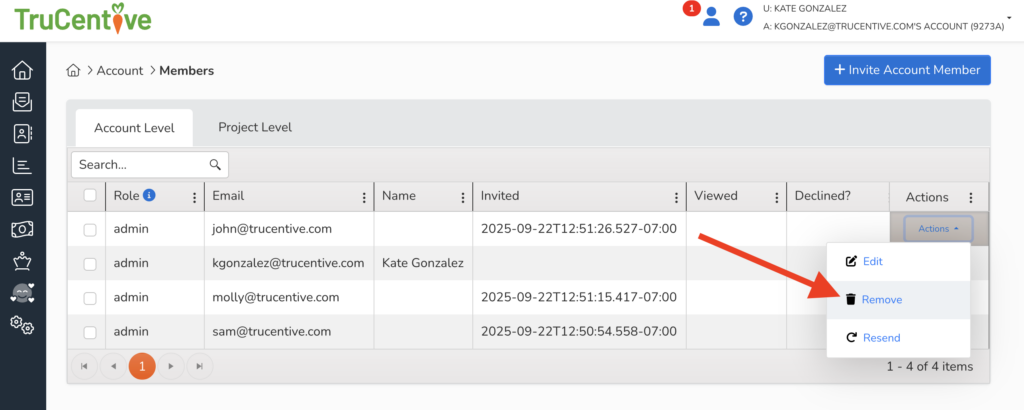
Task: Toggle the select-all checkbox in table header
Action: pyautogui.click(x=90, y=196)
